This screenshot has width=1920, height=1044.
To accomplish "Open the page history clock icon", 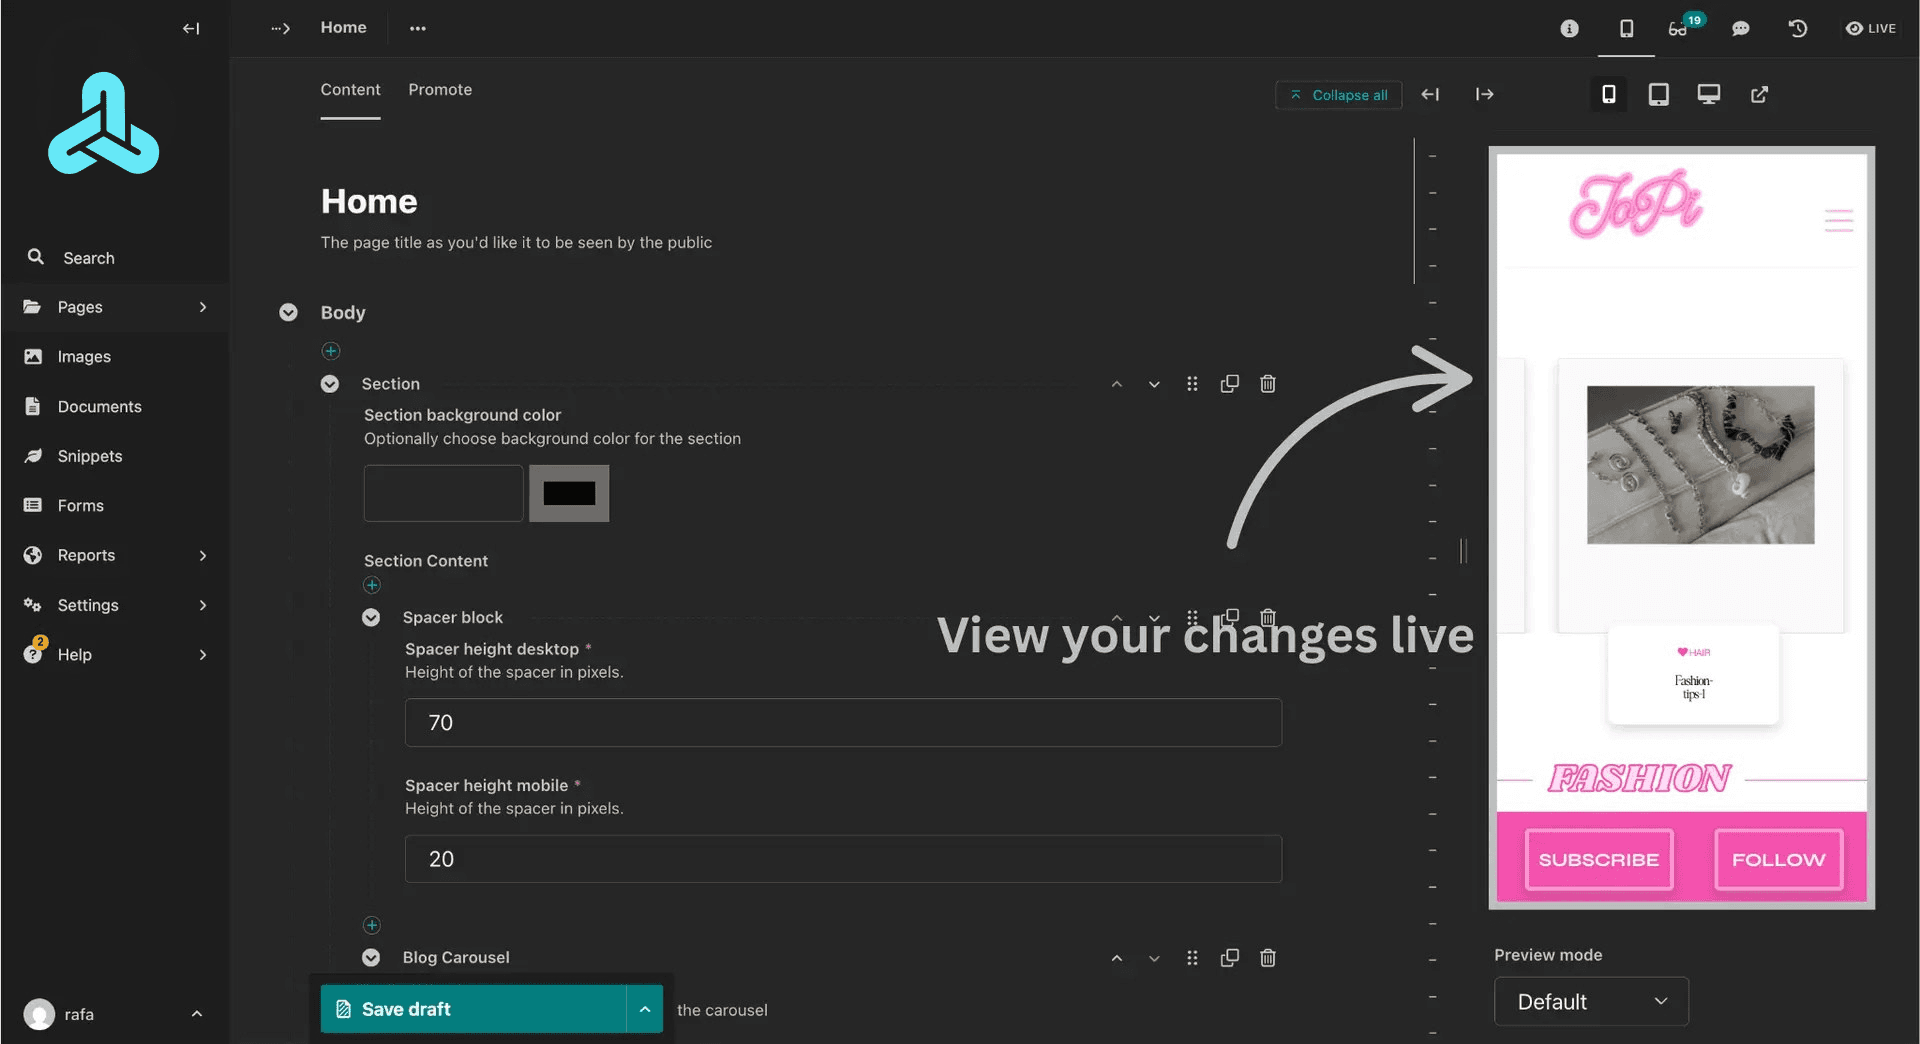I will (1797, 28).
